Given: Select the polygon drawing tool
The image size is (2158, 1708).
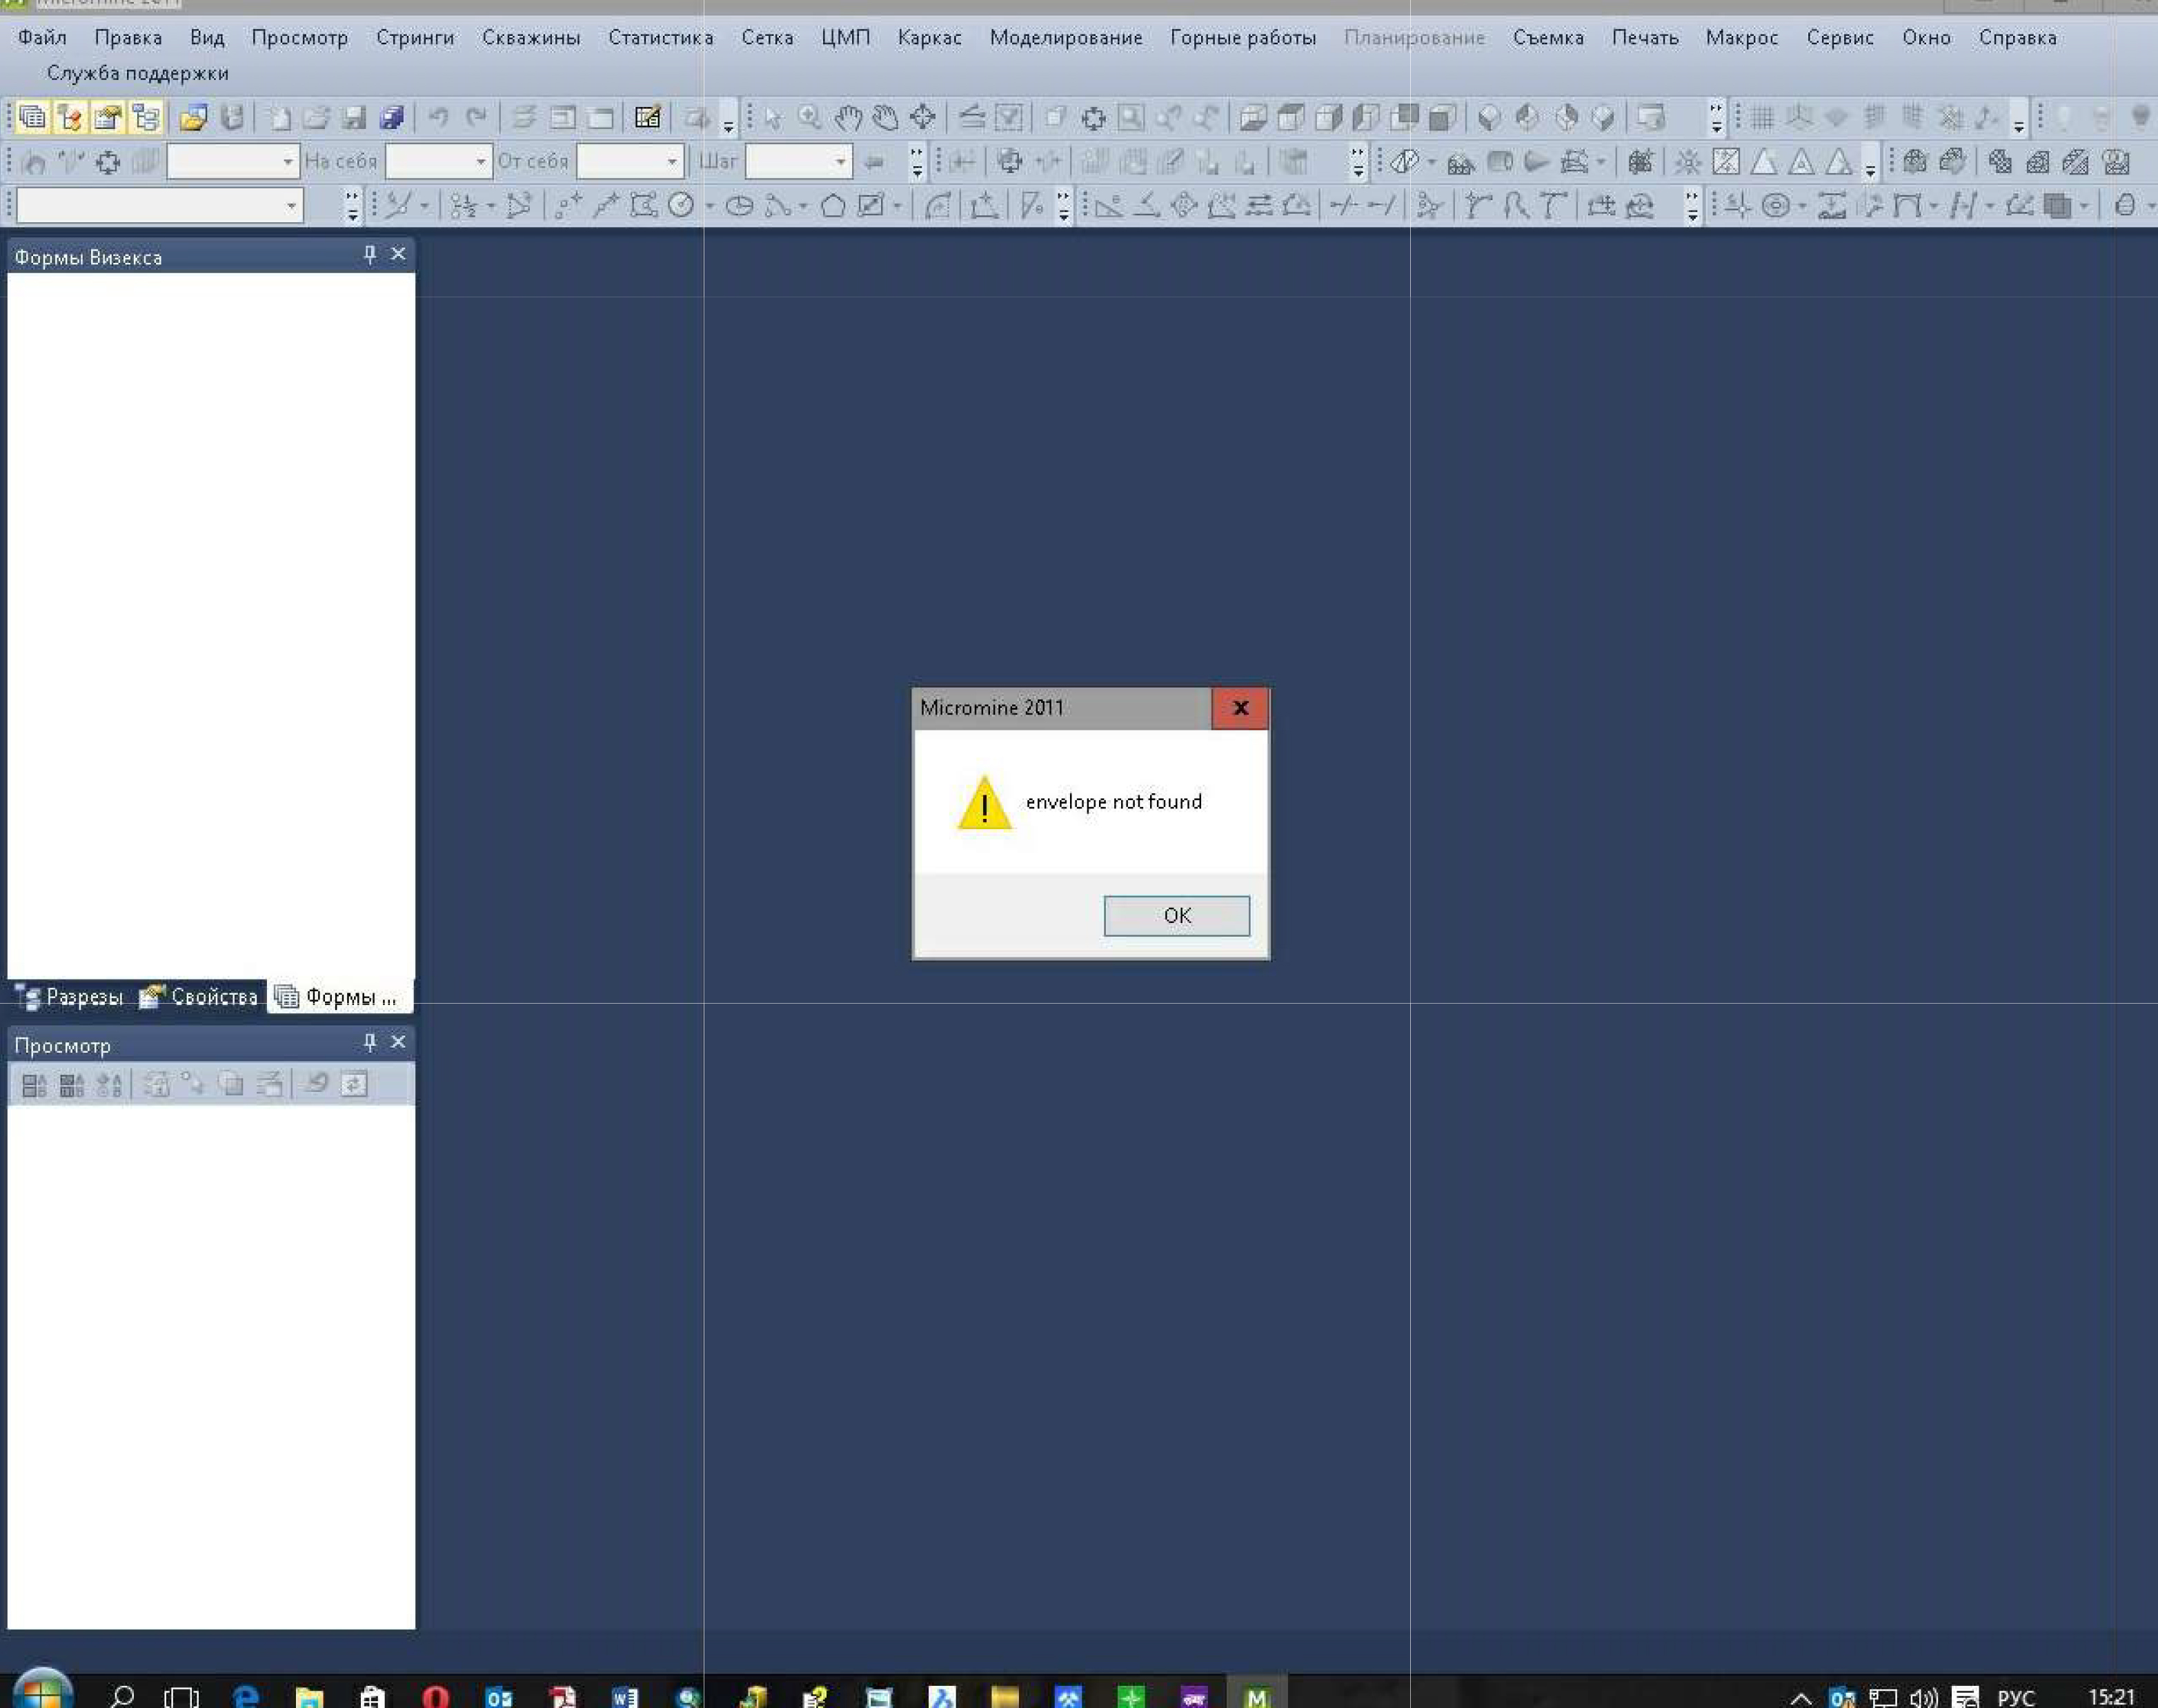Looking at the screenshot, I should pos(832,206).
